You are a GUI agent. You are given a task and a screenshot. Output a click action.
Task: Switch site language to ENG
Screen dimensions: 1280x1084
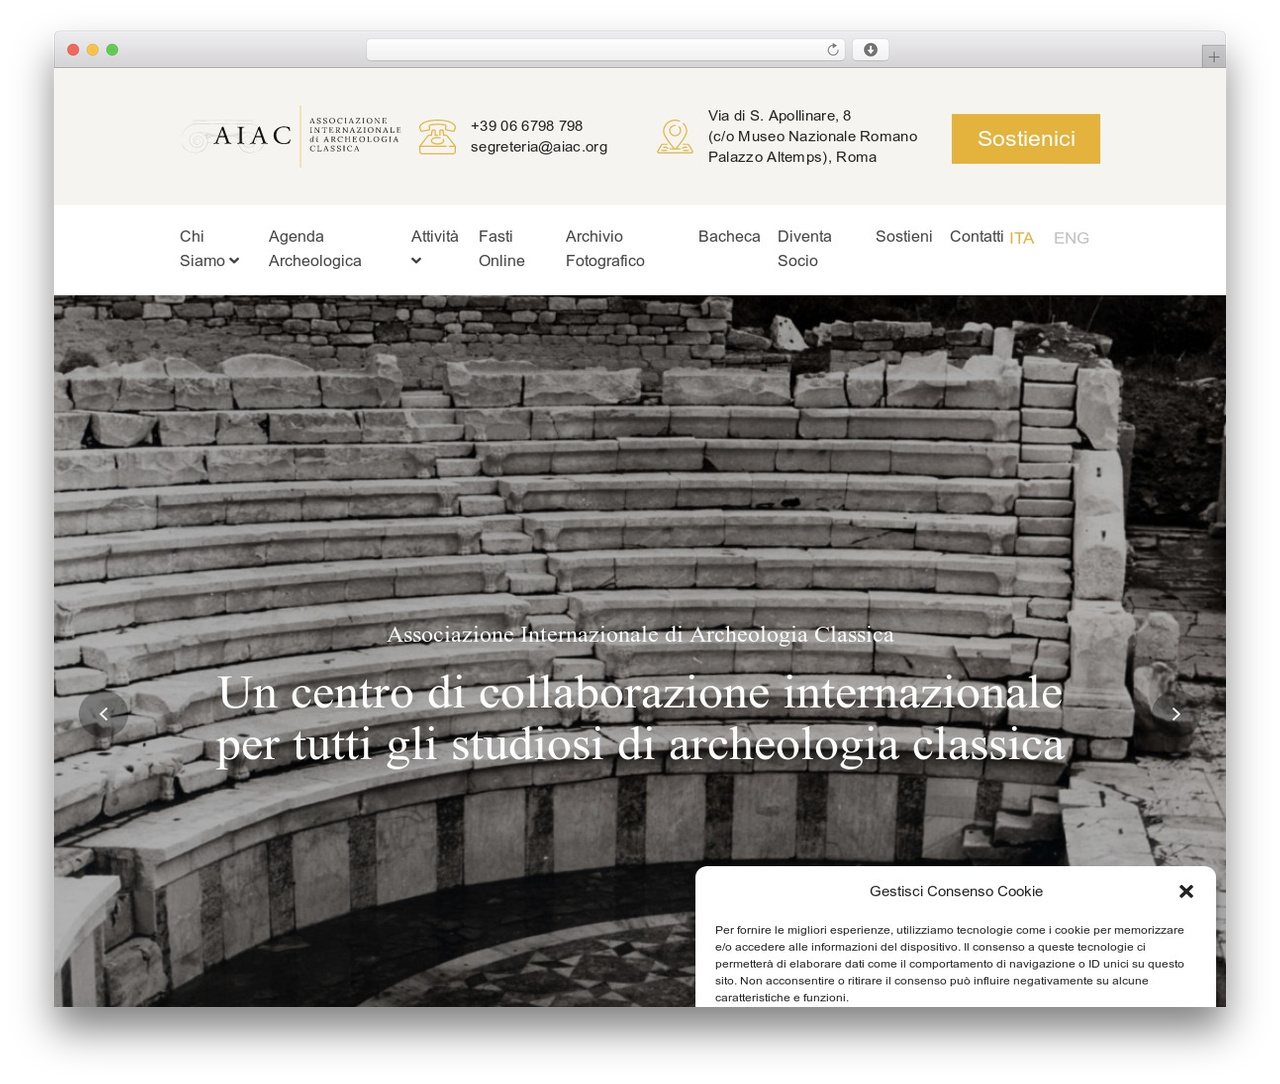coord(1071,238)
